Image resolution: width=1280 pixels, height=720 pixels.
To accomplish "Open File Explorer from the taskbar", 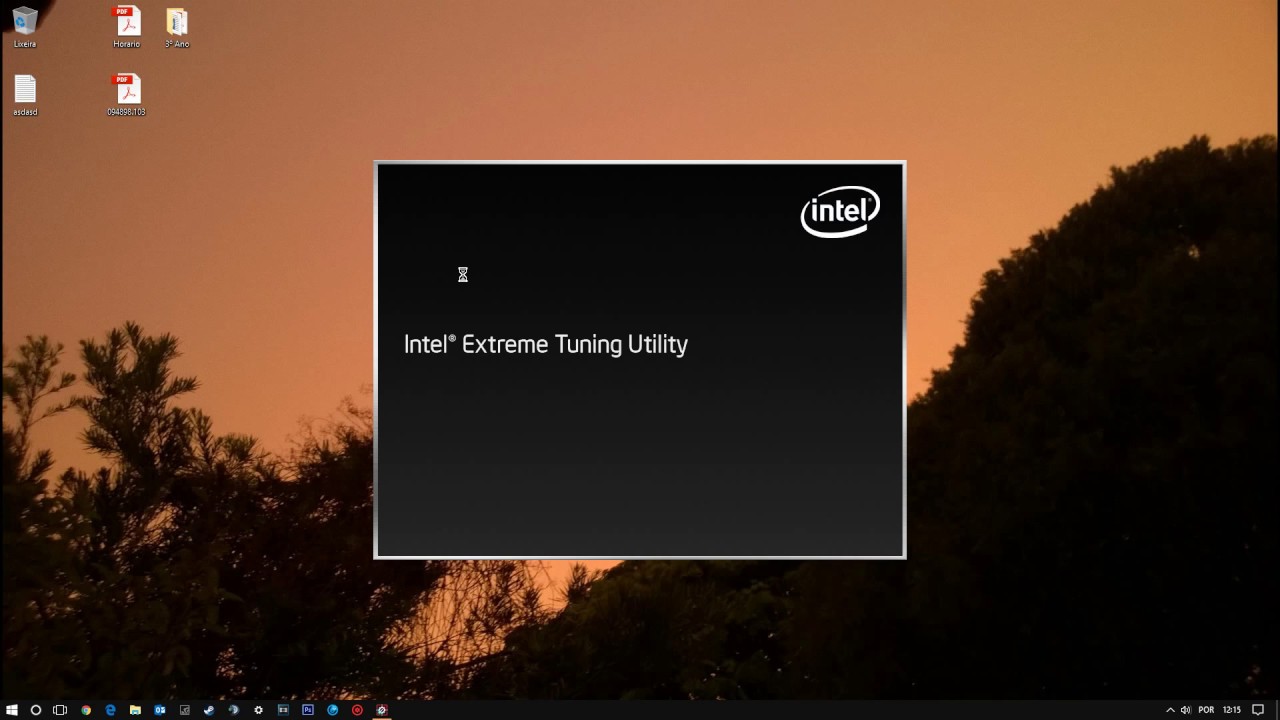I will pos(135,710).
